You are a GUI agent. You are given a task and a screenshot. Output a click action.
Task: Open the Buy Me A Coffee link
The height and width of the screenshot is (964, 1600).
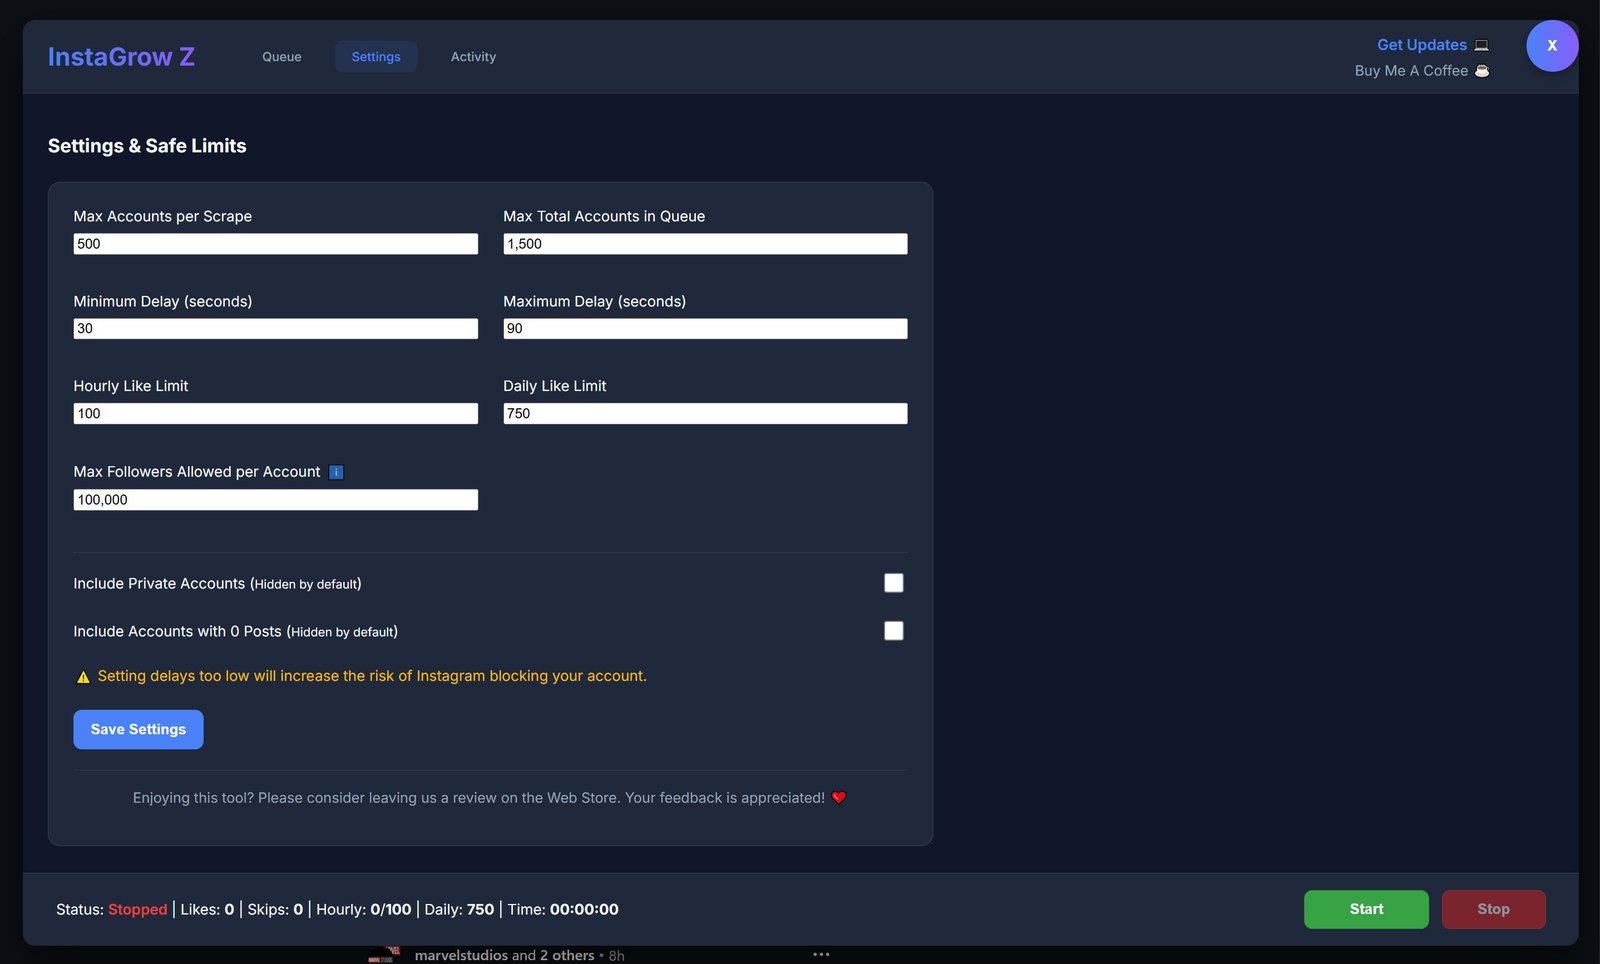(x=1413, y=70)
